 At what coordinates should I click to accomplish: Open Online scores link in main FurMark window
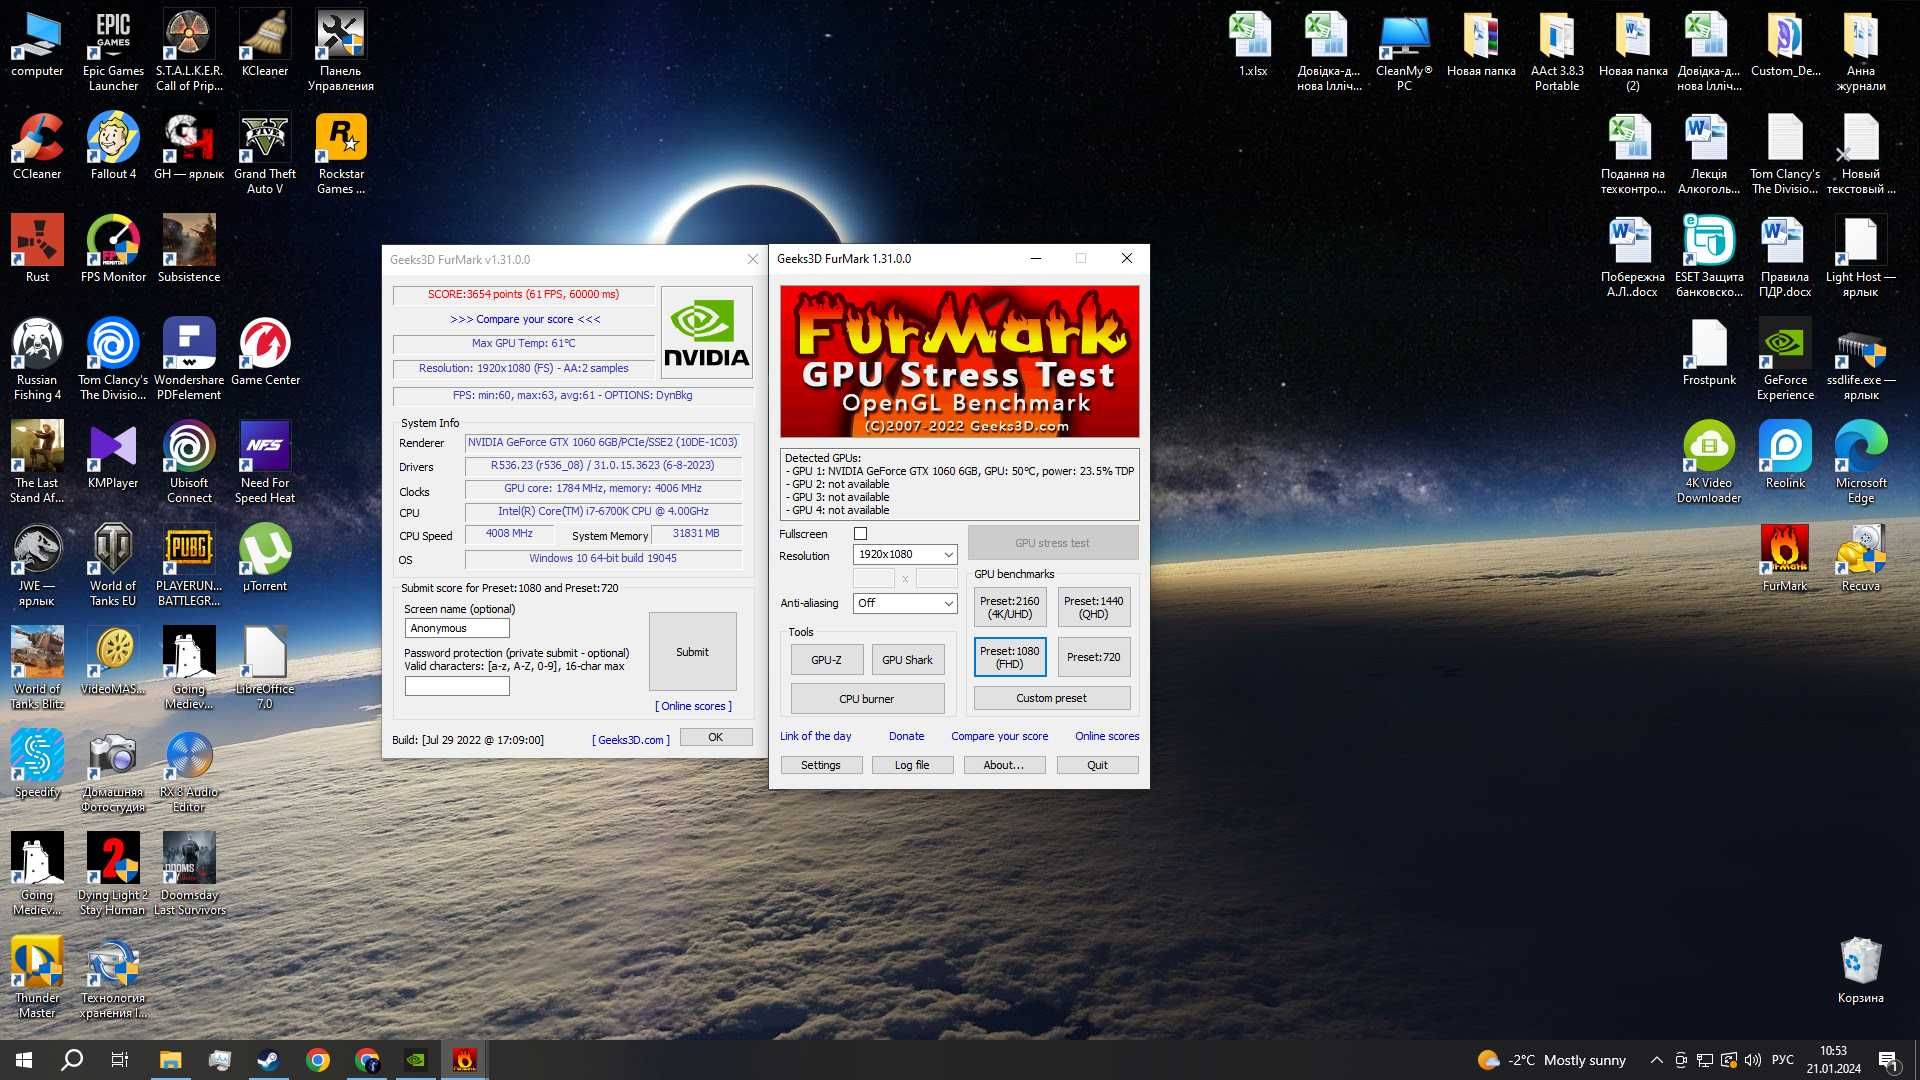coord(1107,736)
